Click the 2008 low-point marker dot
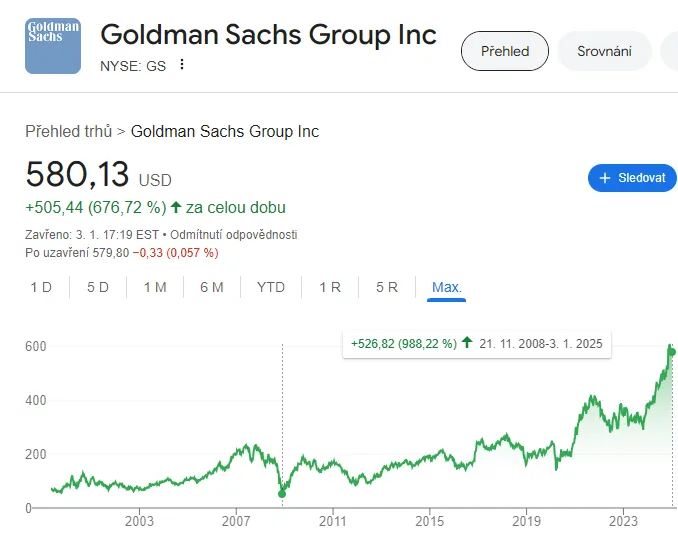 click(282, 493)
